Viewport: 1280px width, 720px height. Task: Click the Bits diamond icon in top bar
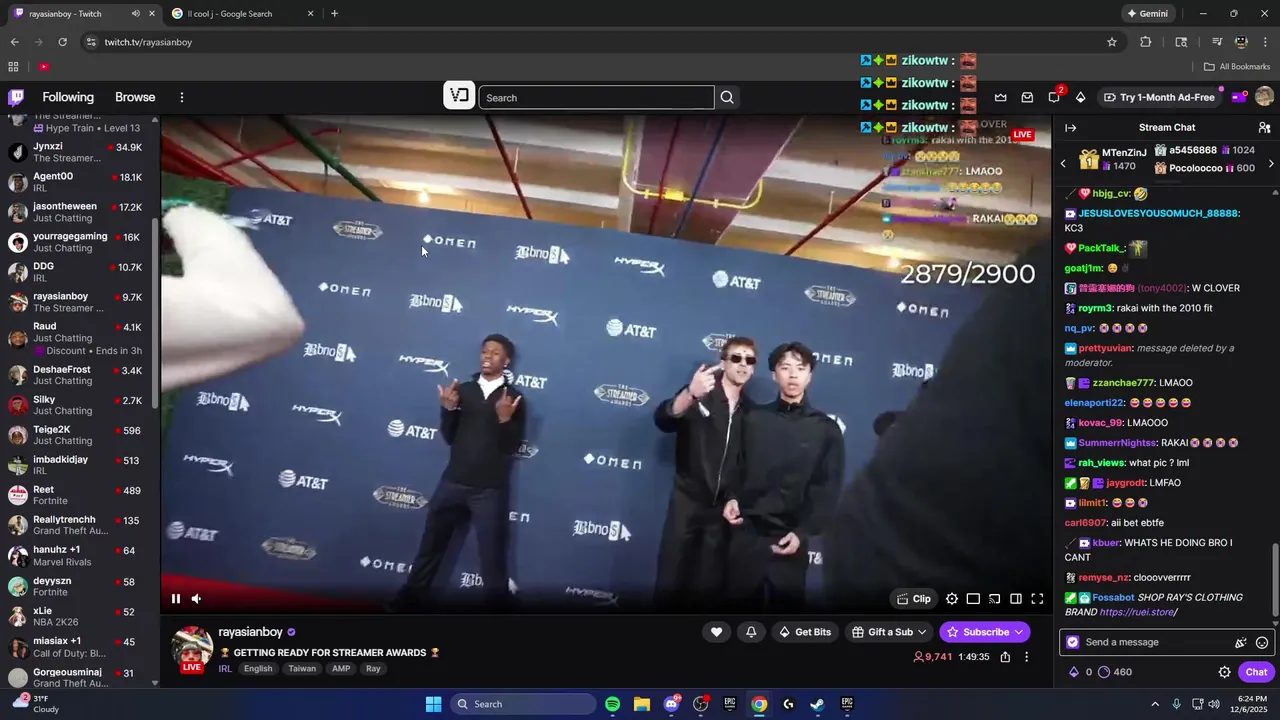[1080, 97]
